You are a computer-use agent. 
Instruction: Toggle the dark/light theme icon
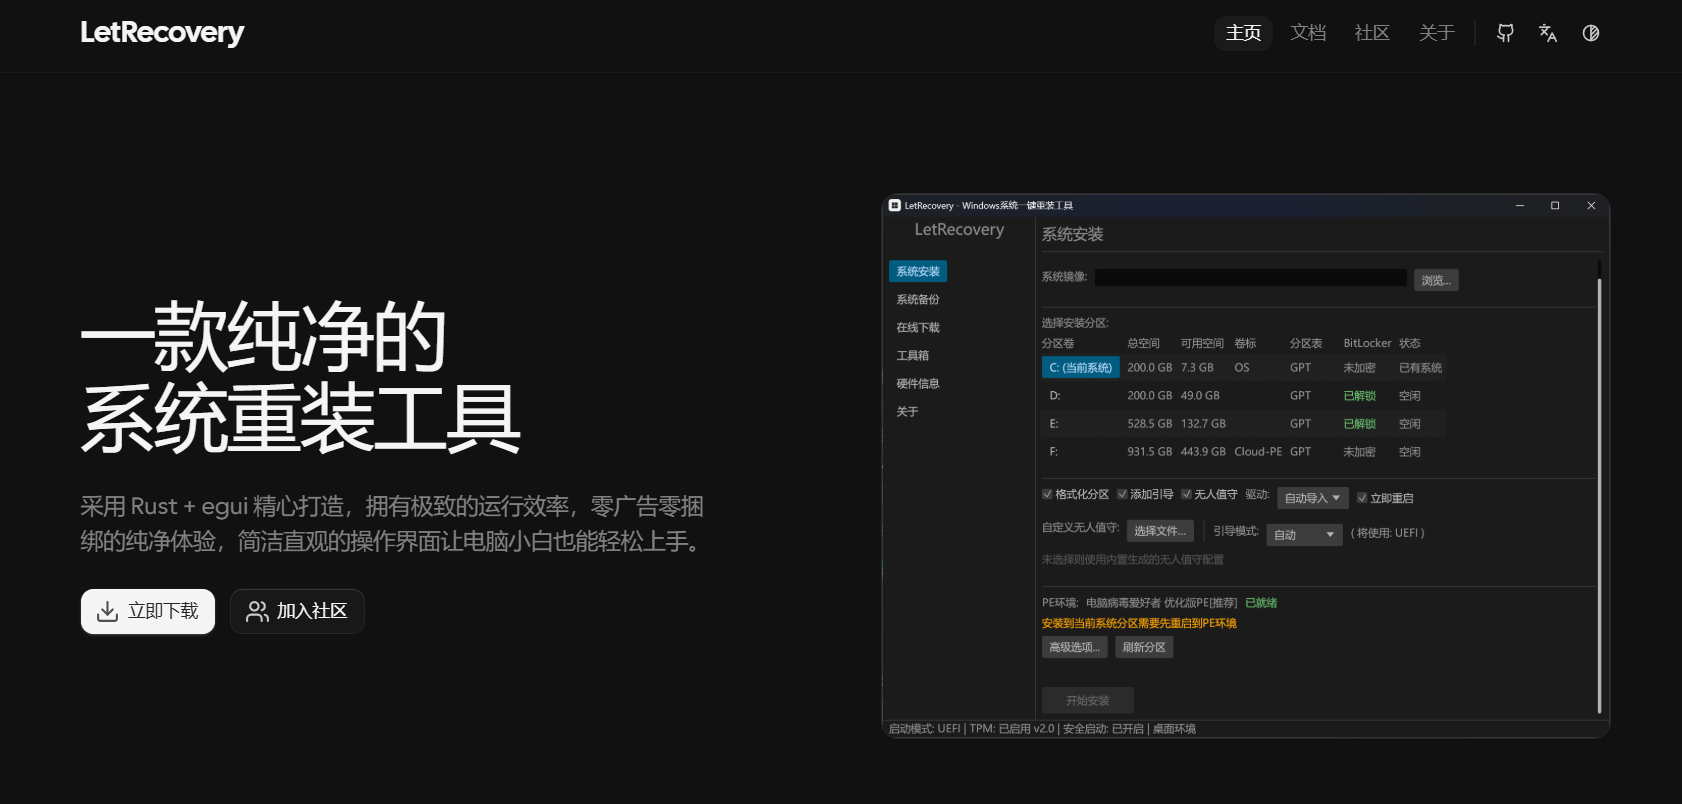1591,33
